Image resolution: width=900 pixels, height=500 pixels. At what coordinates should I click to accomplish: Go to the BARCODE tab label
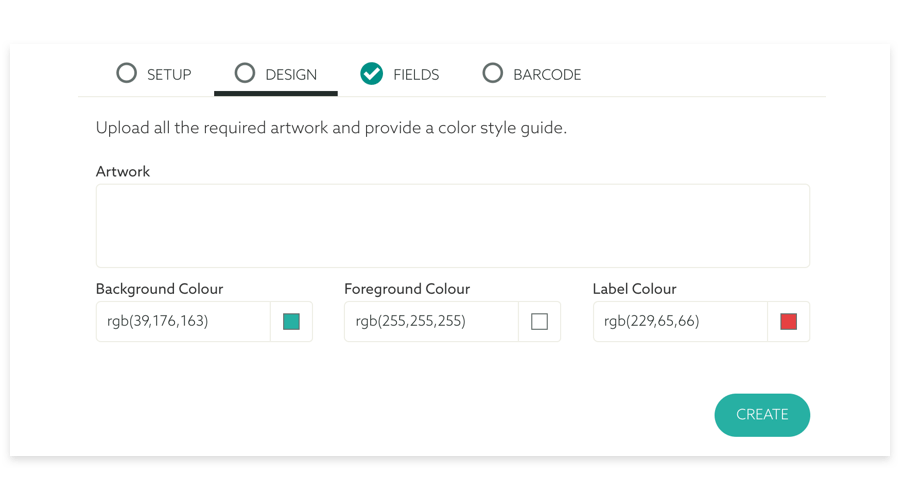coord(547,74)
